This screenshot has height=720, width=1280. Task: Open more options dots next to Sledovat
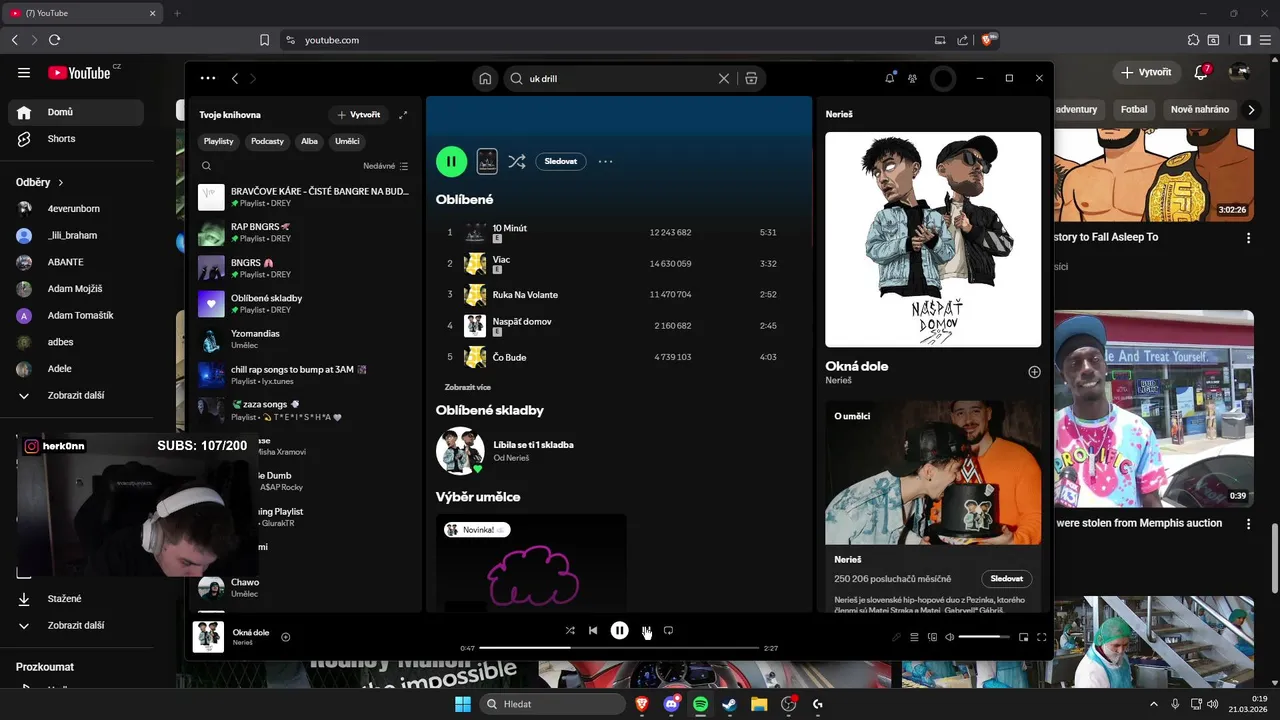tap(605, 161)
